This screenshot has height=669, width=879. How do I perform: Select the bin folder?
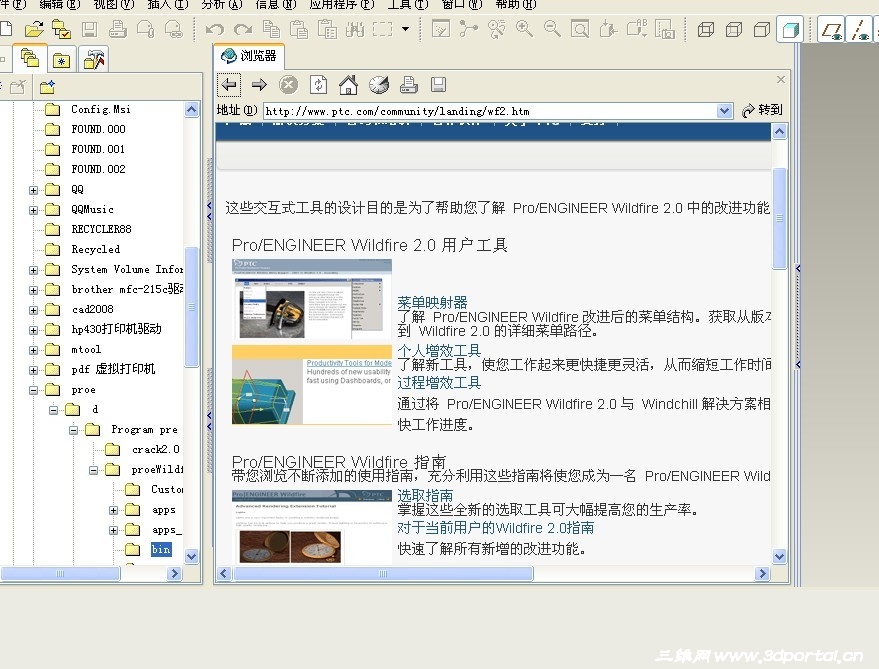[161, 550]
